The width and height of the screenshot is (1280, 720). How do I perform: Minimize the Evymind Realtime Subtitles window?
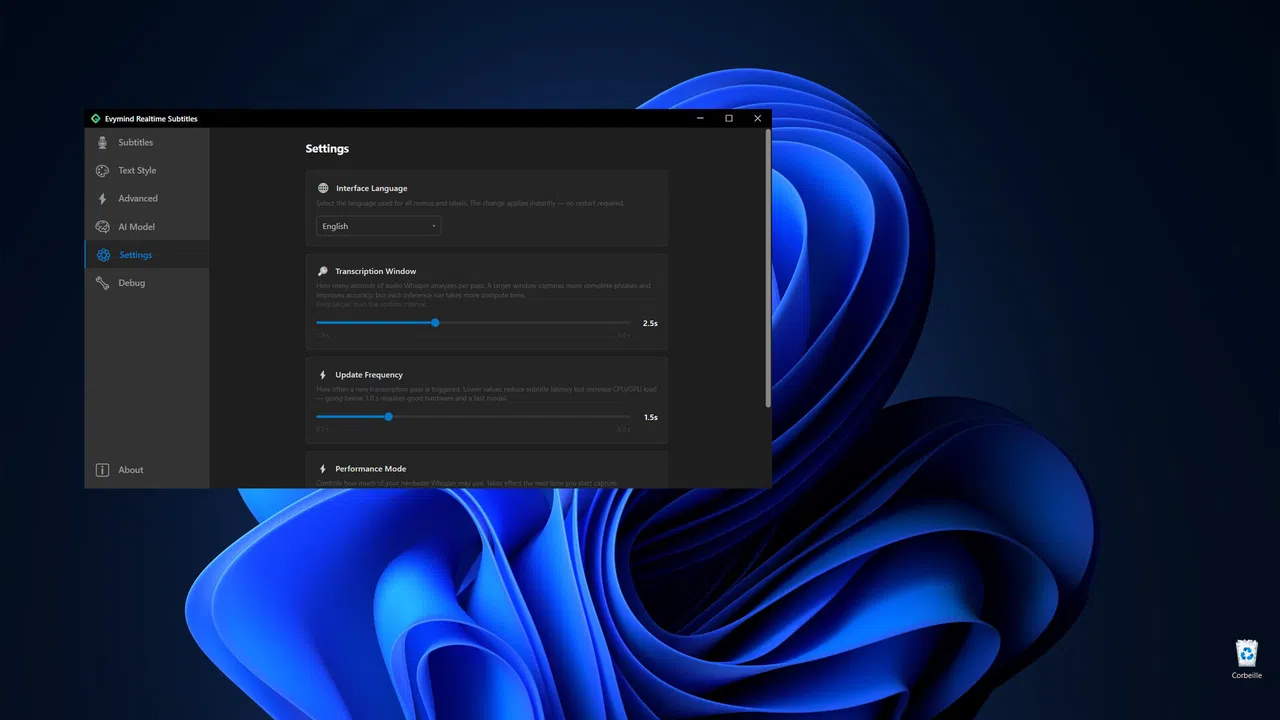(x=700, y=118)
